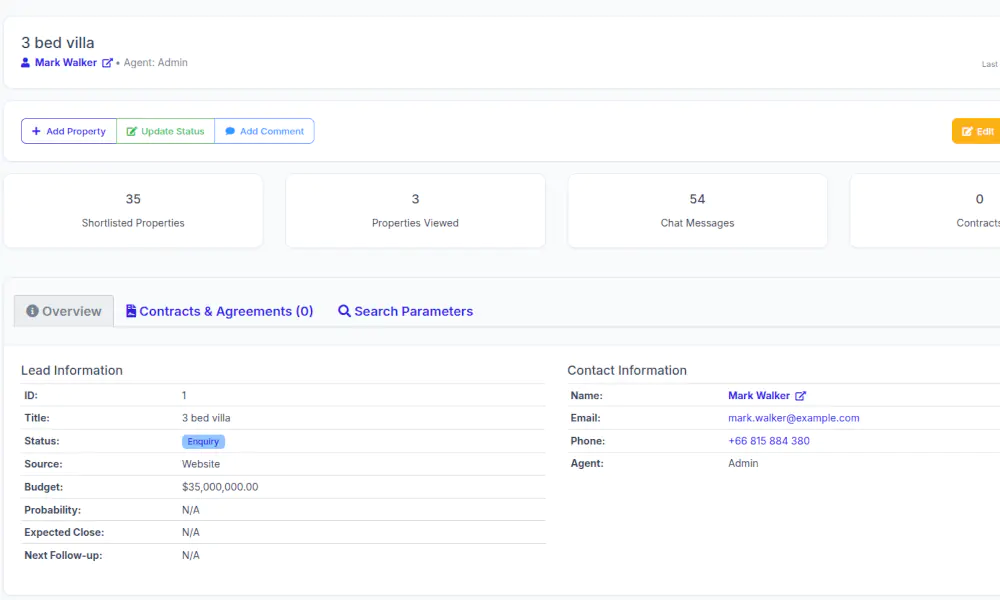Click the user icon before Mark Walker
This screenshot has height=600, width=1000.
26,63
